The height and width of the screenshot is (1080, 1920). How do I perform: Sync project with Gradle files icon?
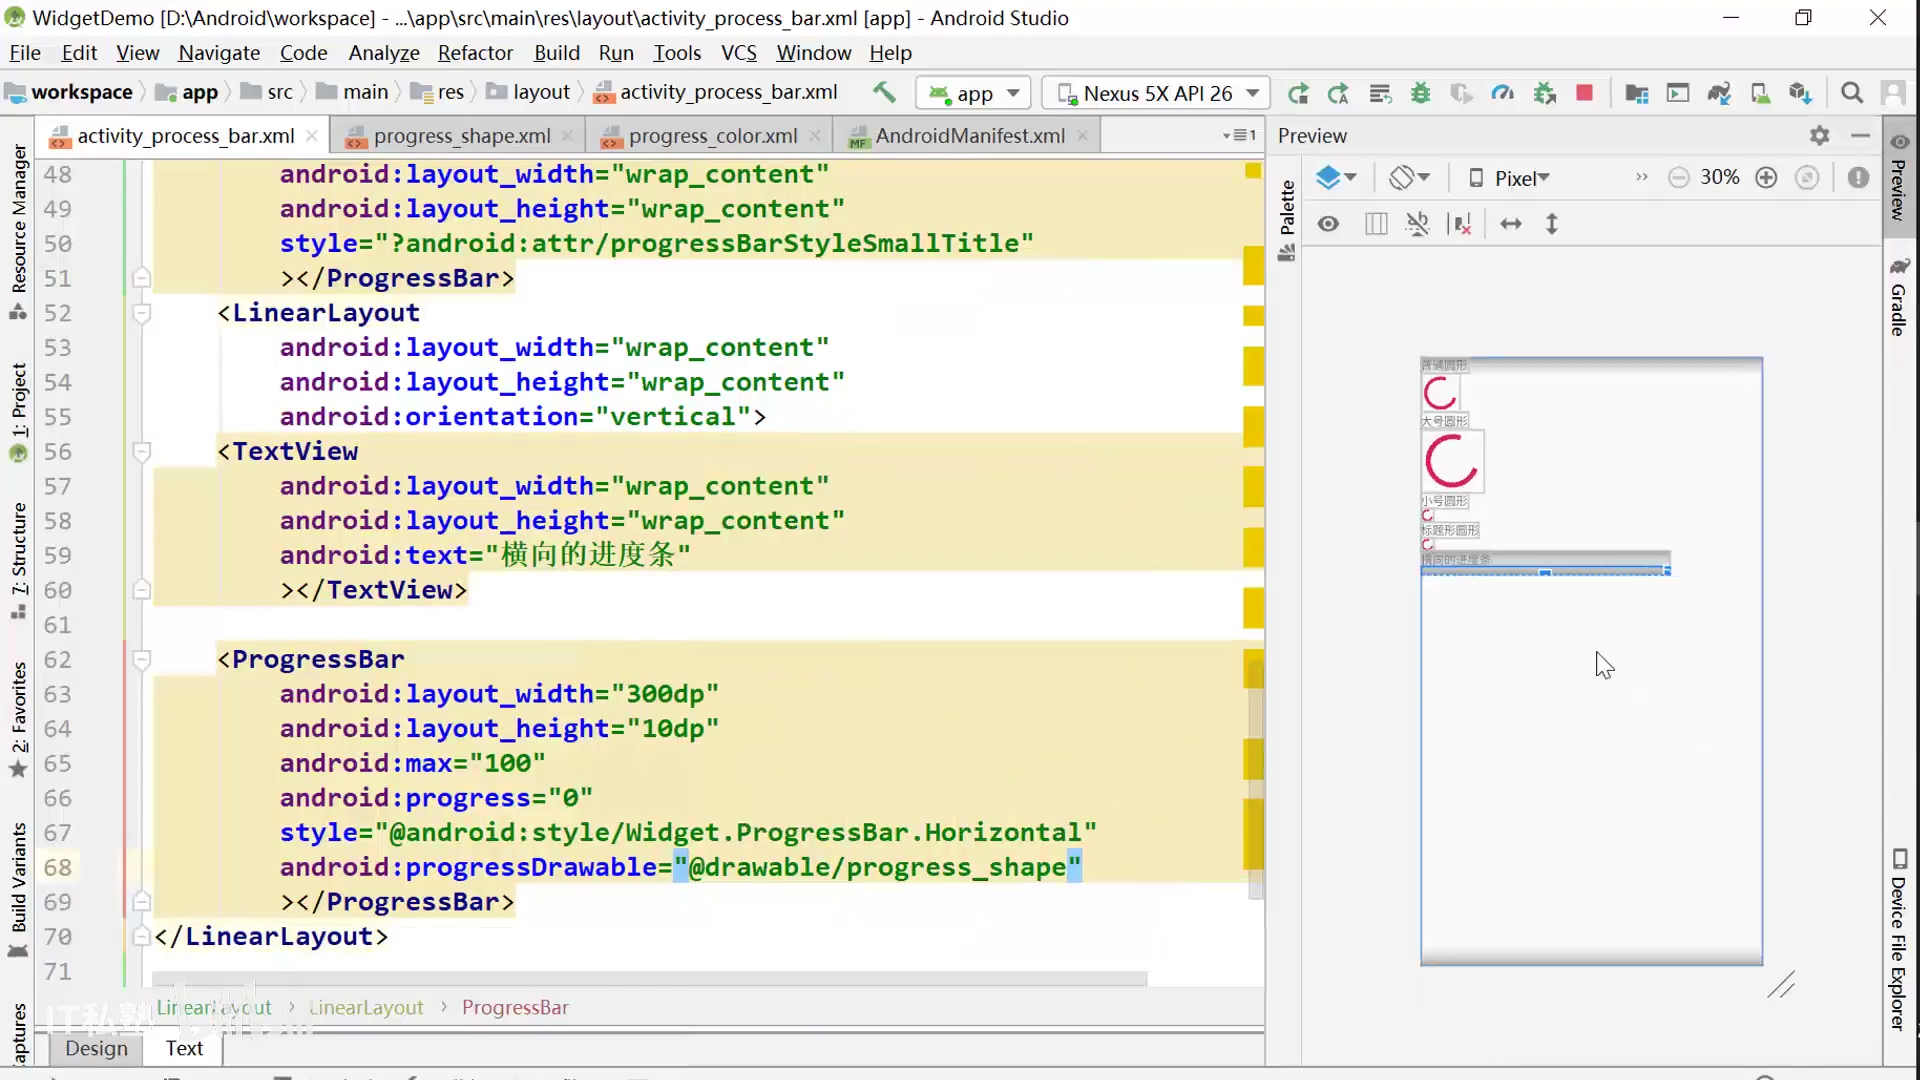[x=1719, y=93]
